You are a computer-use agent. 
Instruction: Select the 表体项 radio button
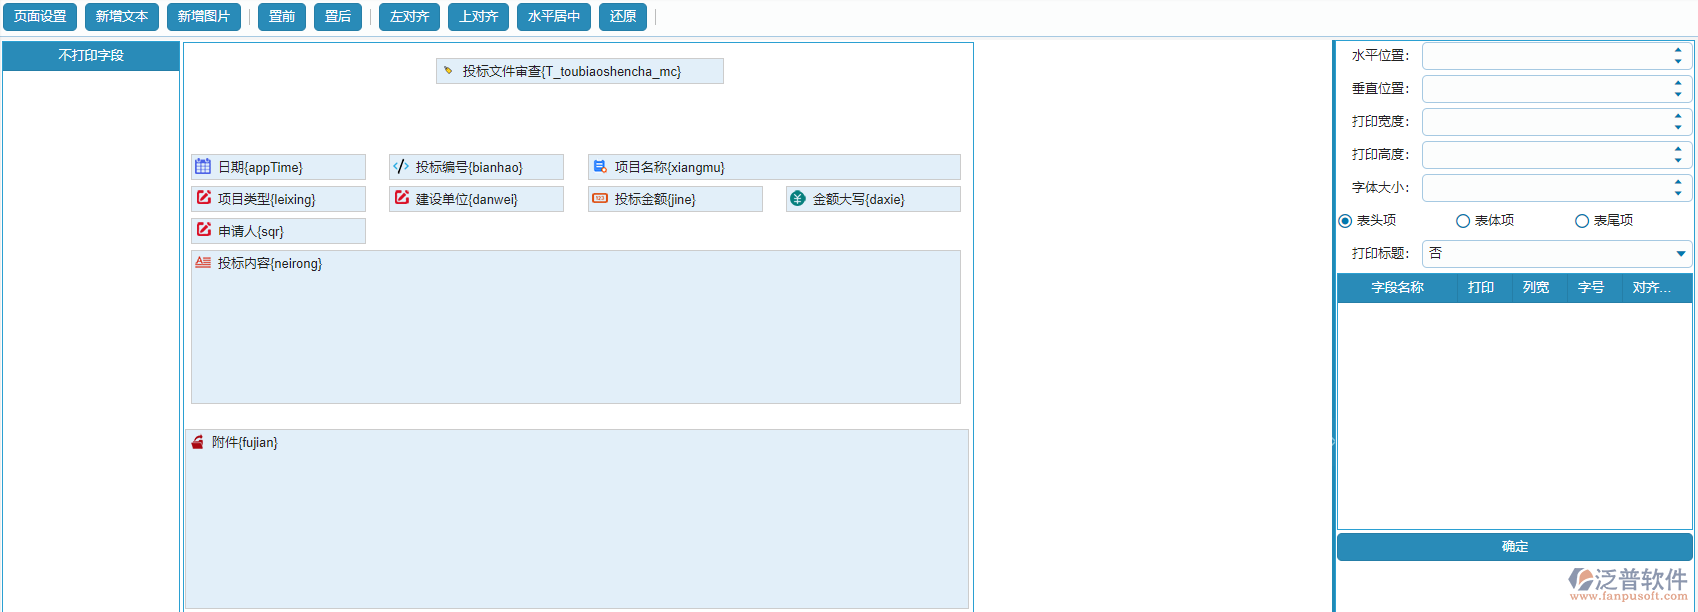coord(1463,221)
